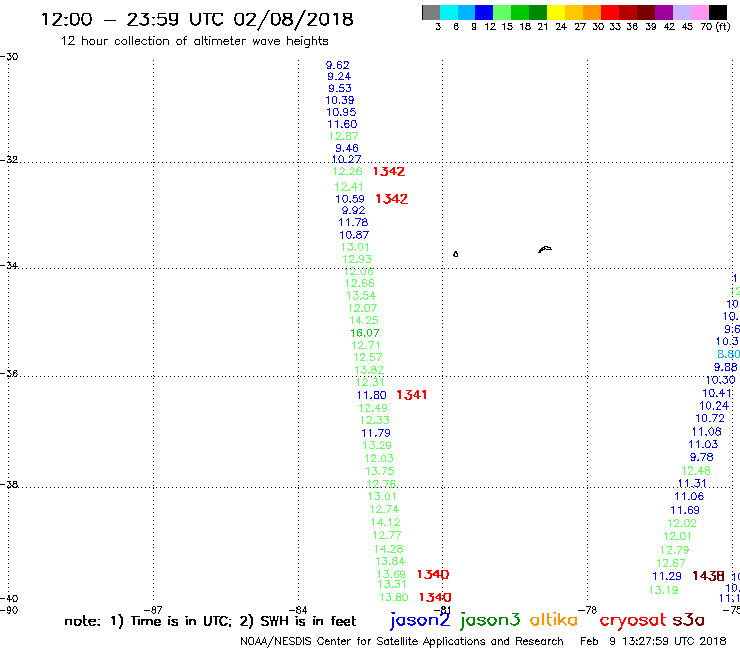Select the s3a satellite legend label
740x650 pixels.
tap(688, 620)
